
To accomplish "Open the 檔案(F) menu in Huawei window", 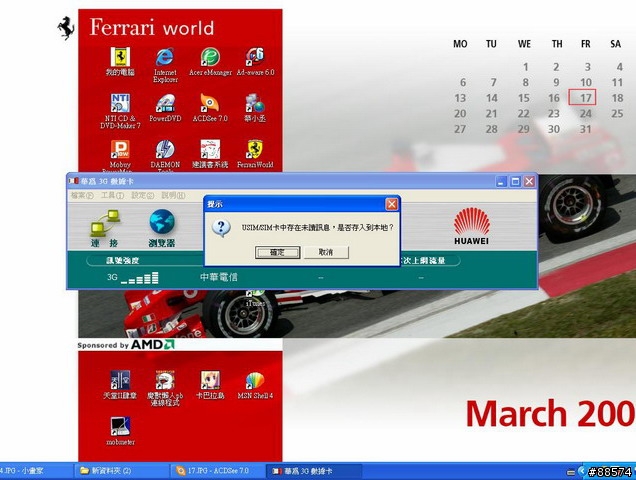I will tap(82, 196).
